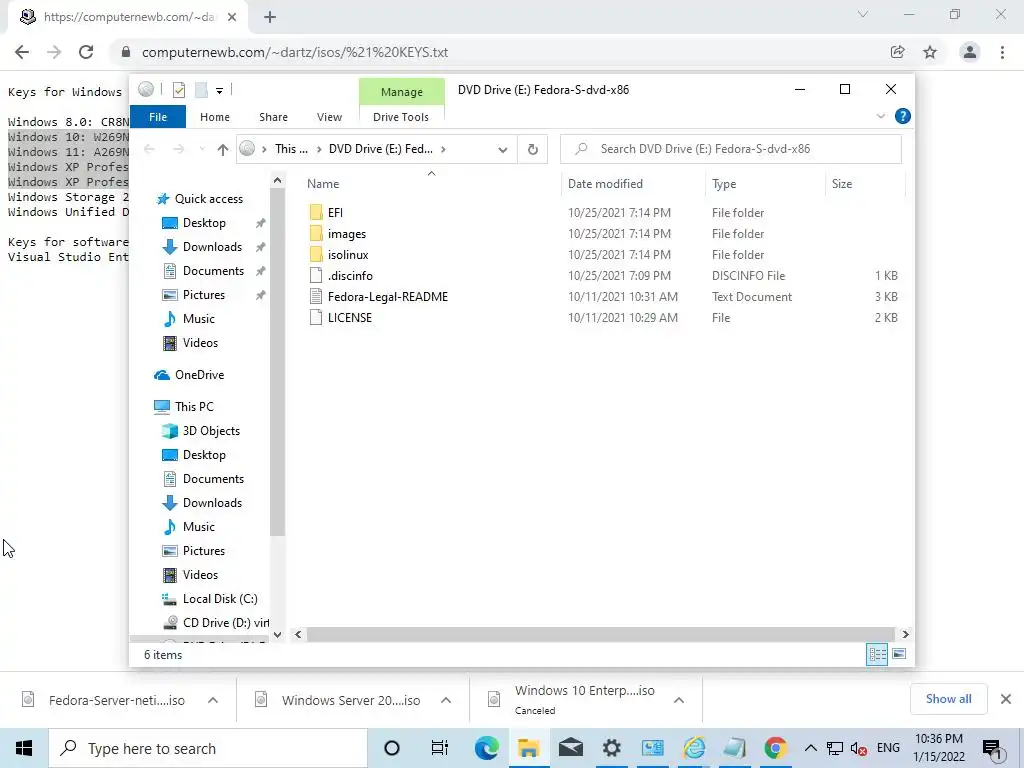1024x768 pixels.
Task: Switch to the Share ribbon tab
Action: point(273,117)
